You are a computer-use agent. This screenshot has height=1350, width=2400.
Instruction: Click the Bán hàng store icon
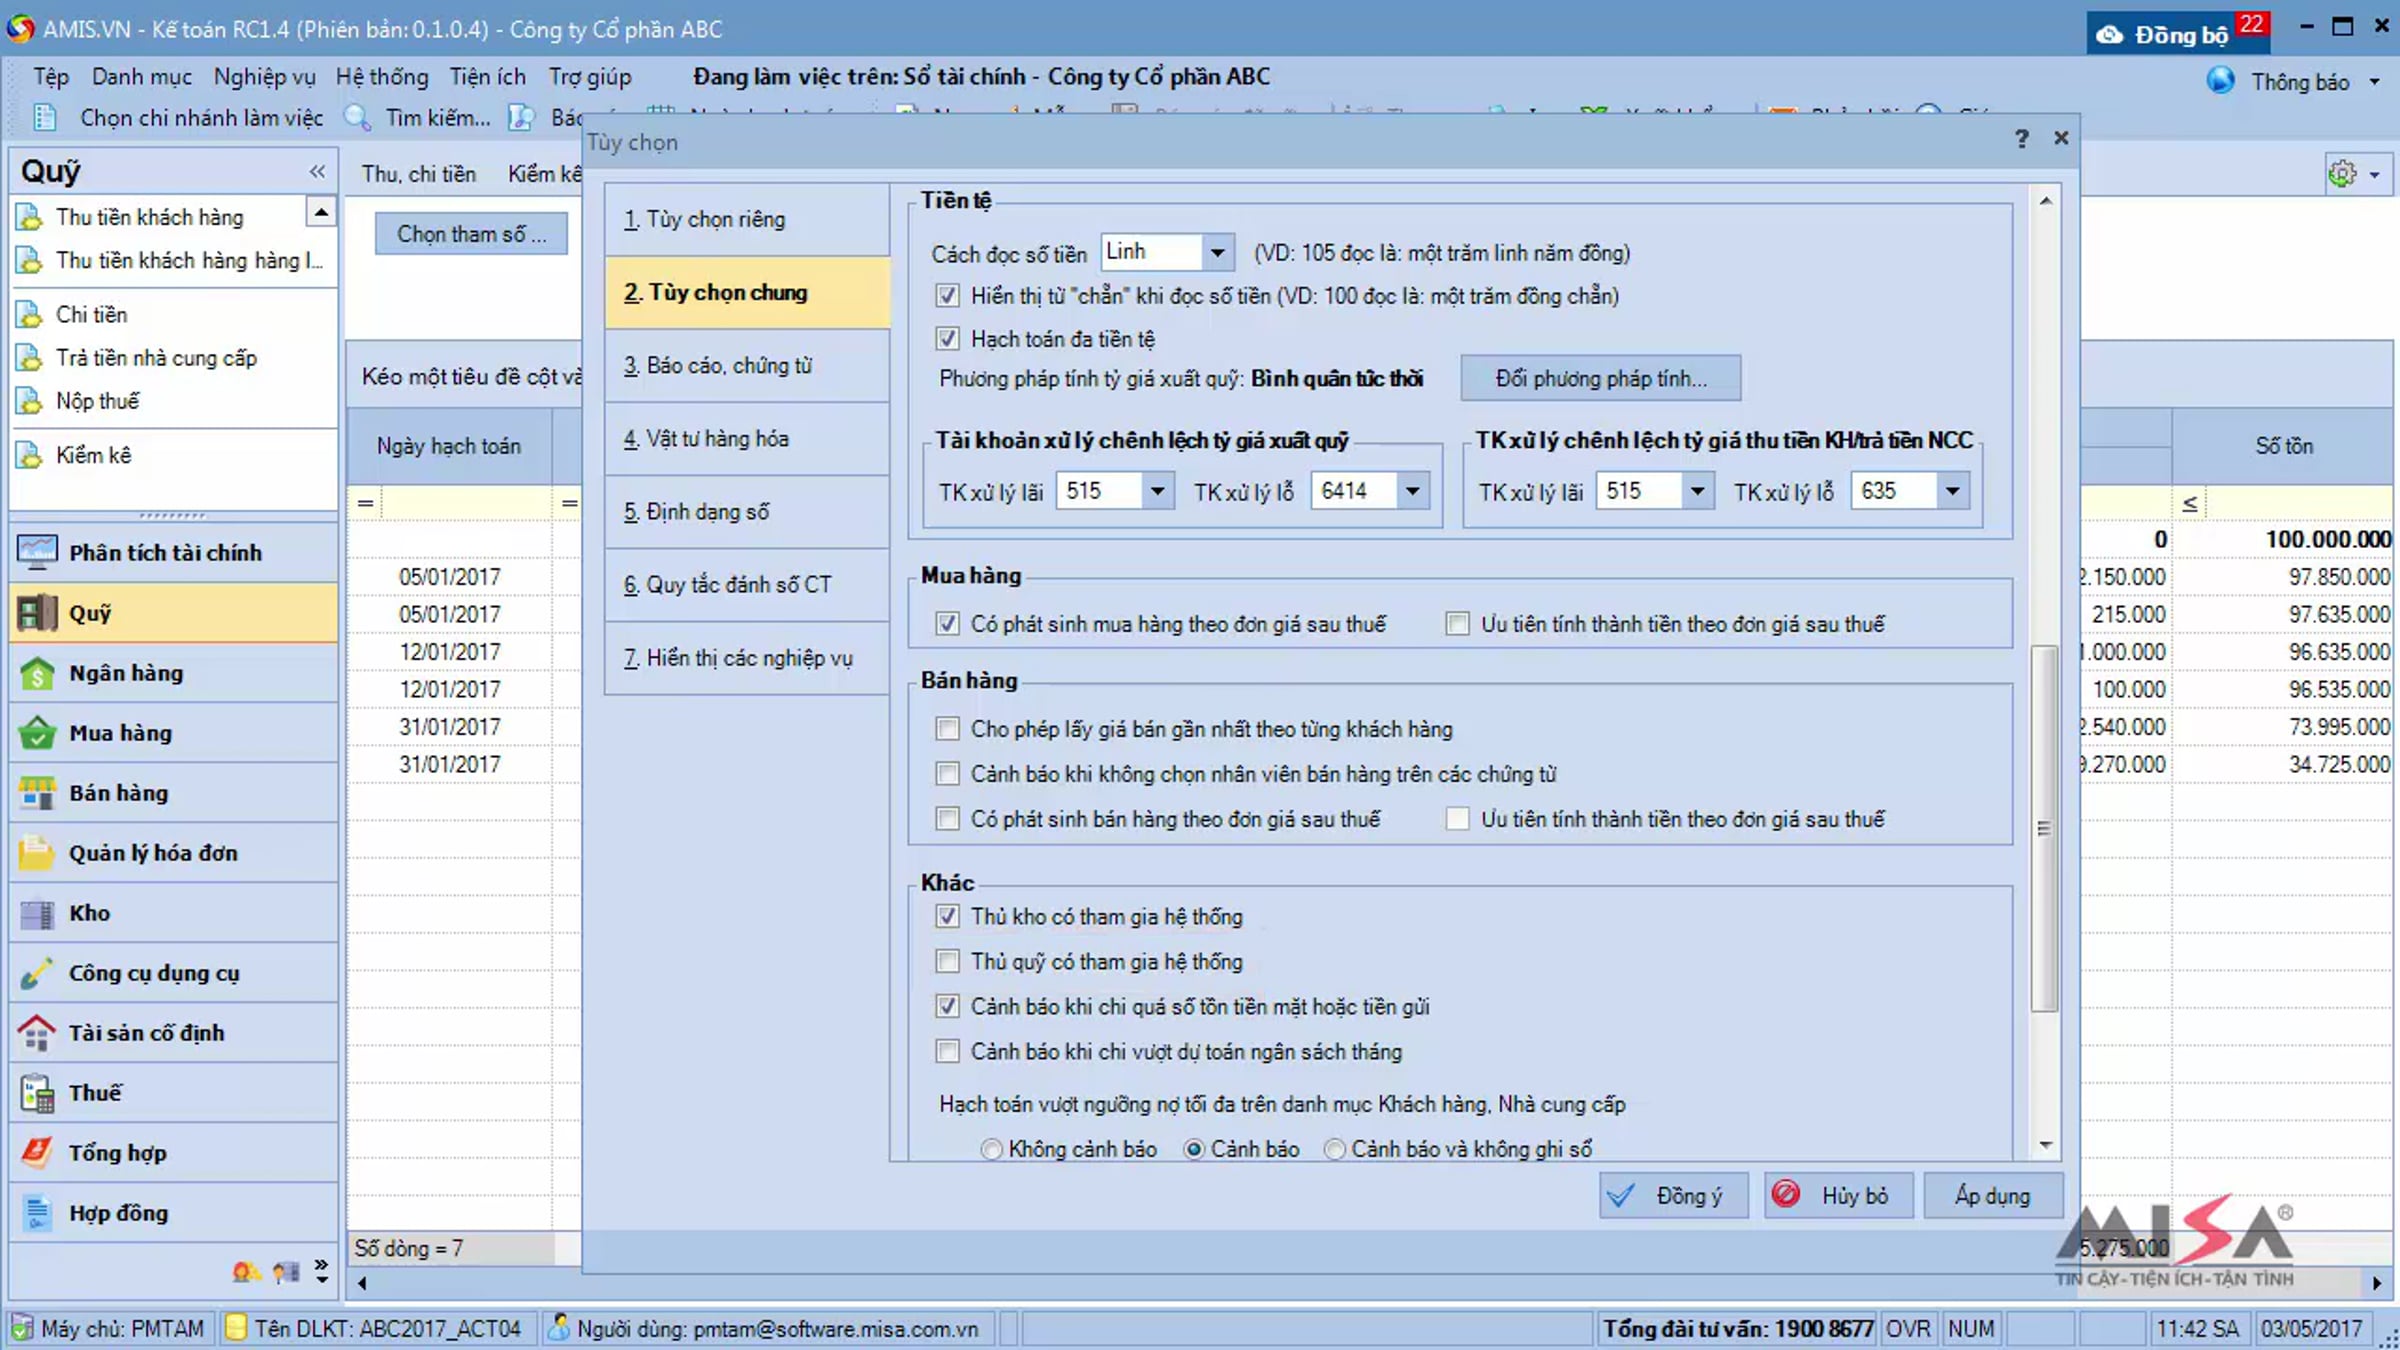[x=37, y=793]
